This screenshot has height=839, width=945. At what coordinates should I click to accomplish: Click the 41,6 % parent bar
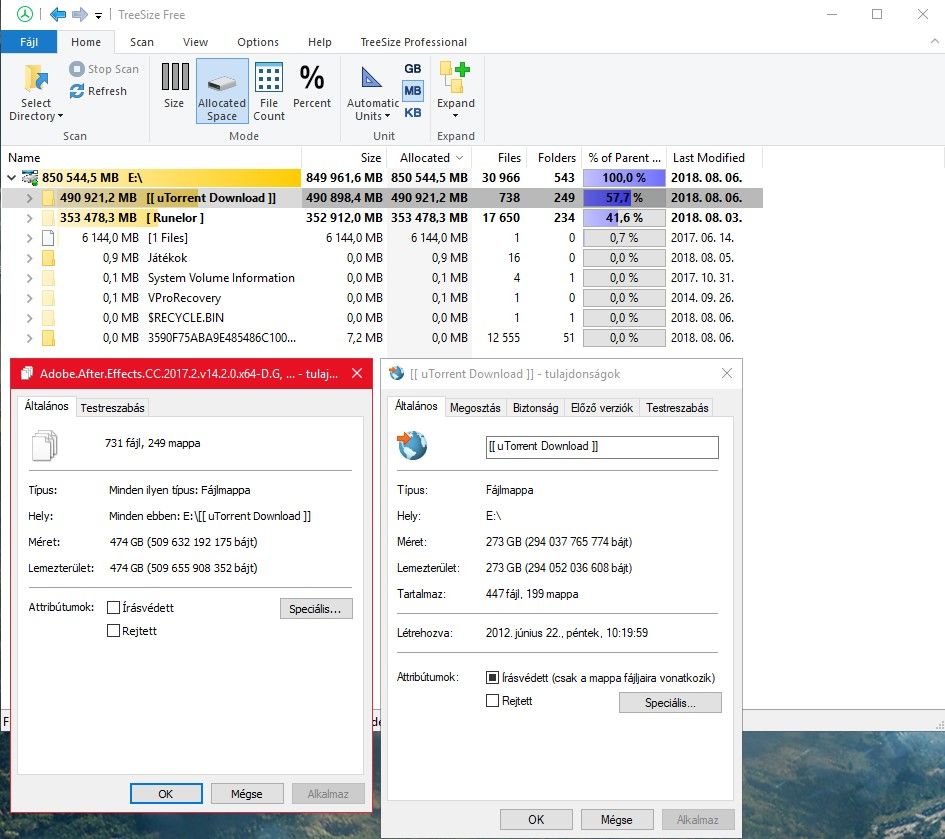(624, 218)
